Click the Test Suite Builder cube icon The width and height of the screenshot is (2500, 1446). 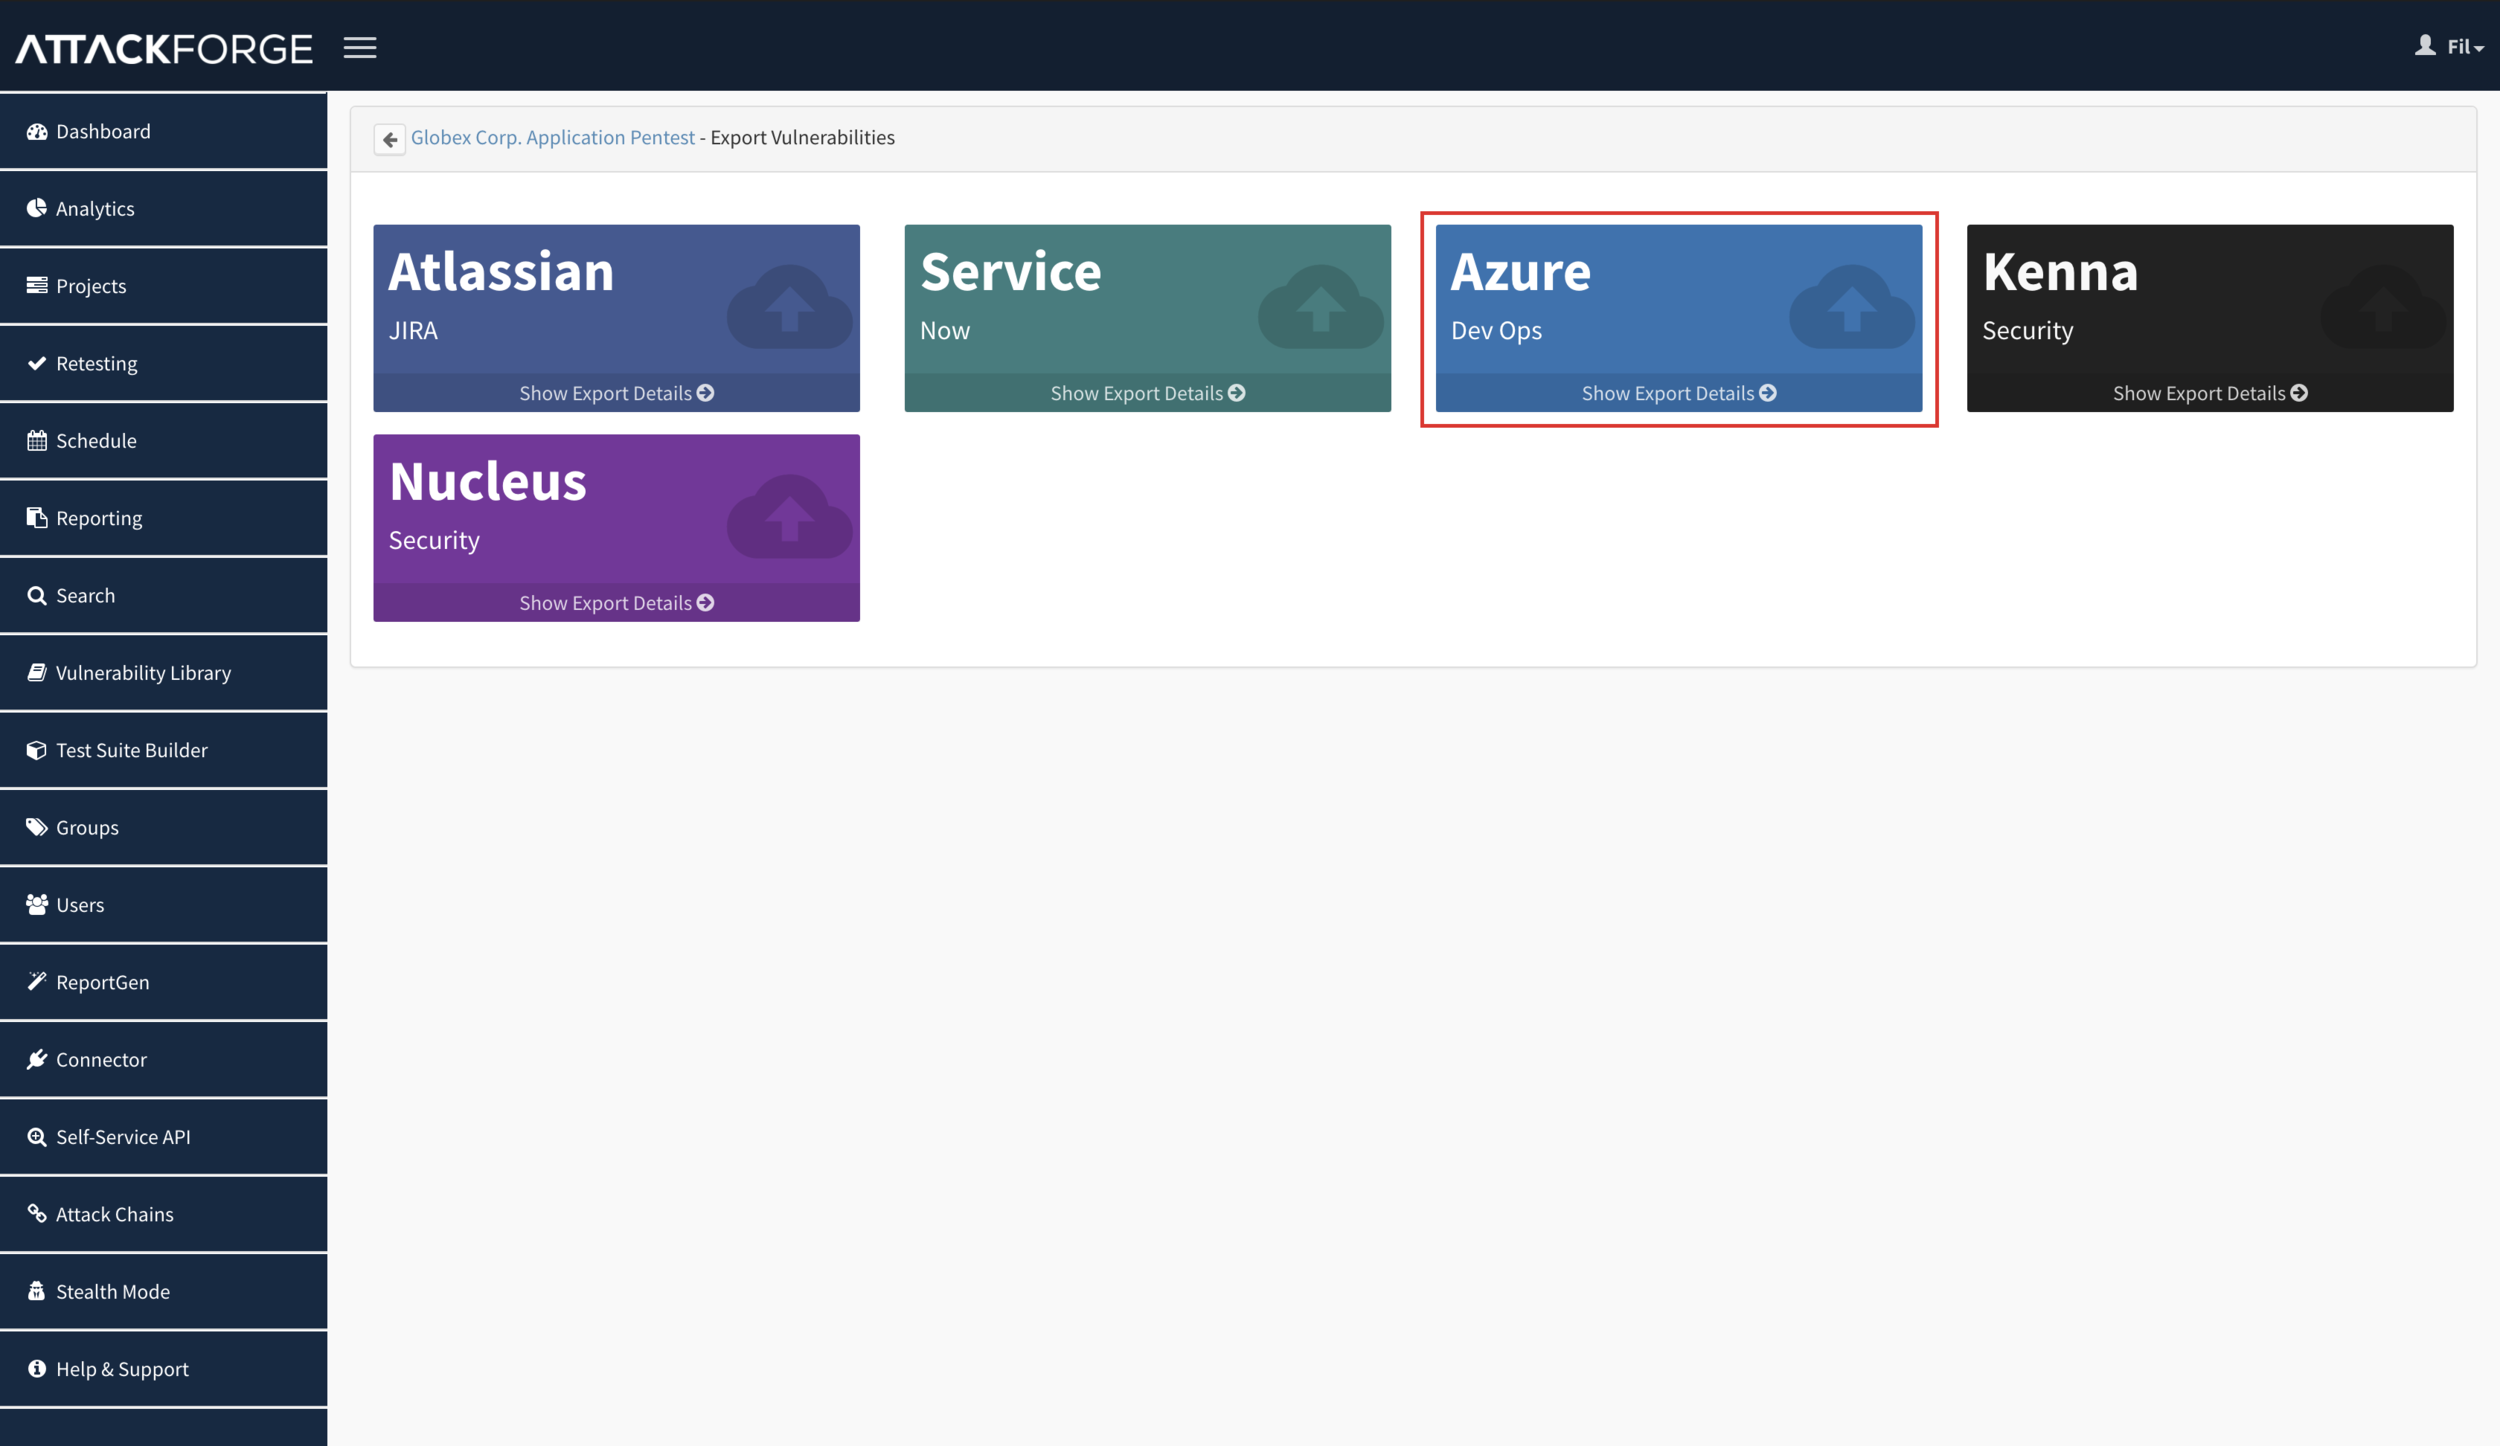[37, 750]
